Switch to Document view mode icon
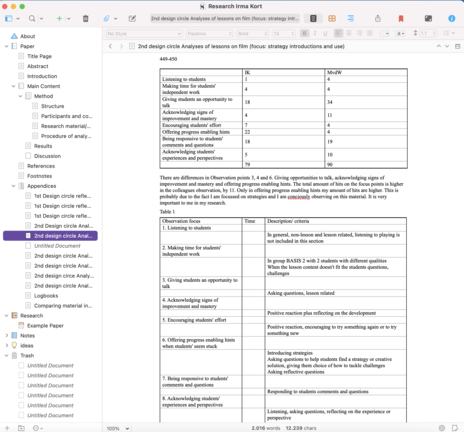464x432 pixels. coord(313,19)
